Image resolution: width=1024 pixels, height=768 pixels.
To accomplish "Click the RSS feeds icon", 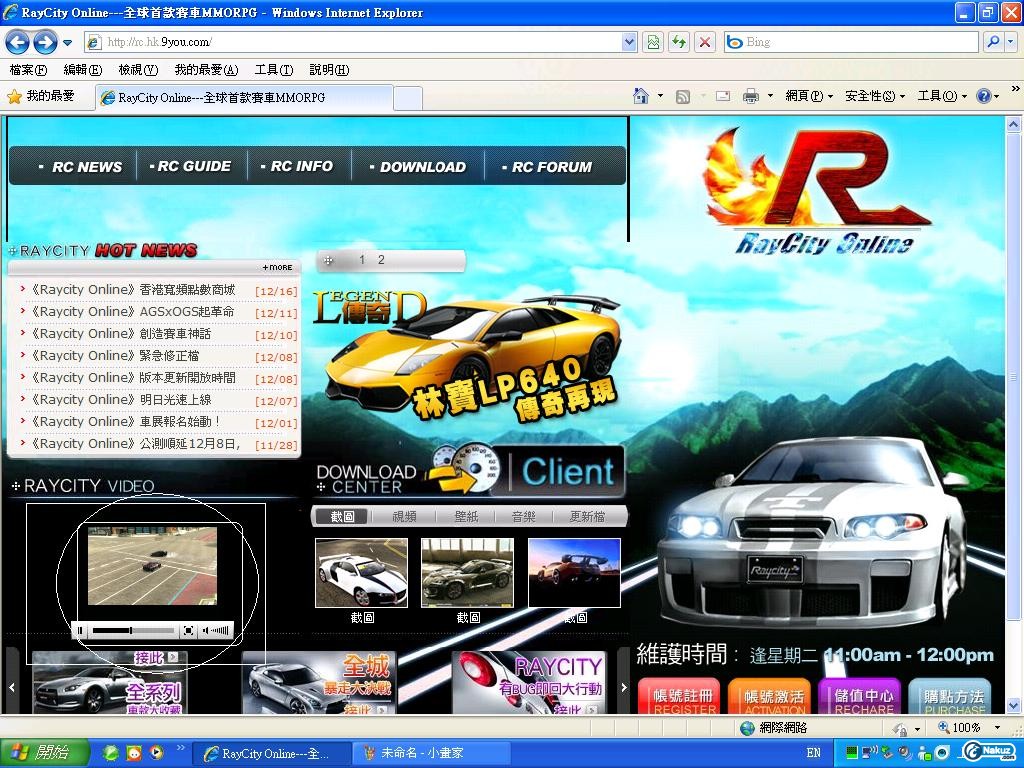I will [x=682, y=97].
